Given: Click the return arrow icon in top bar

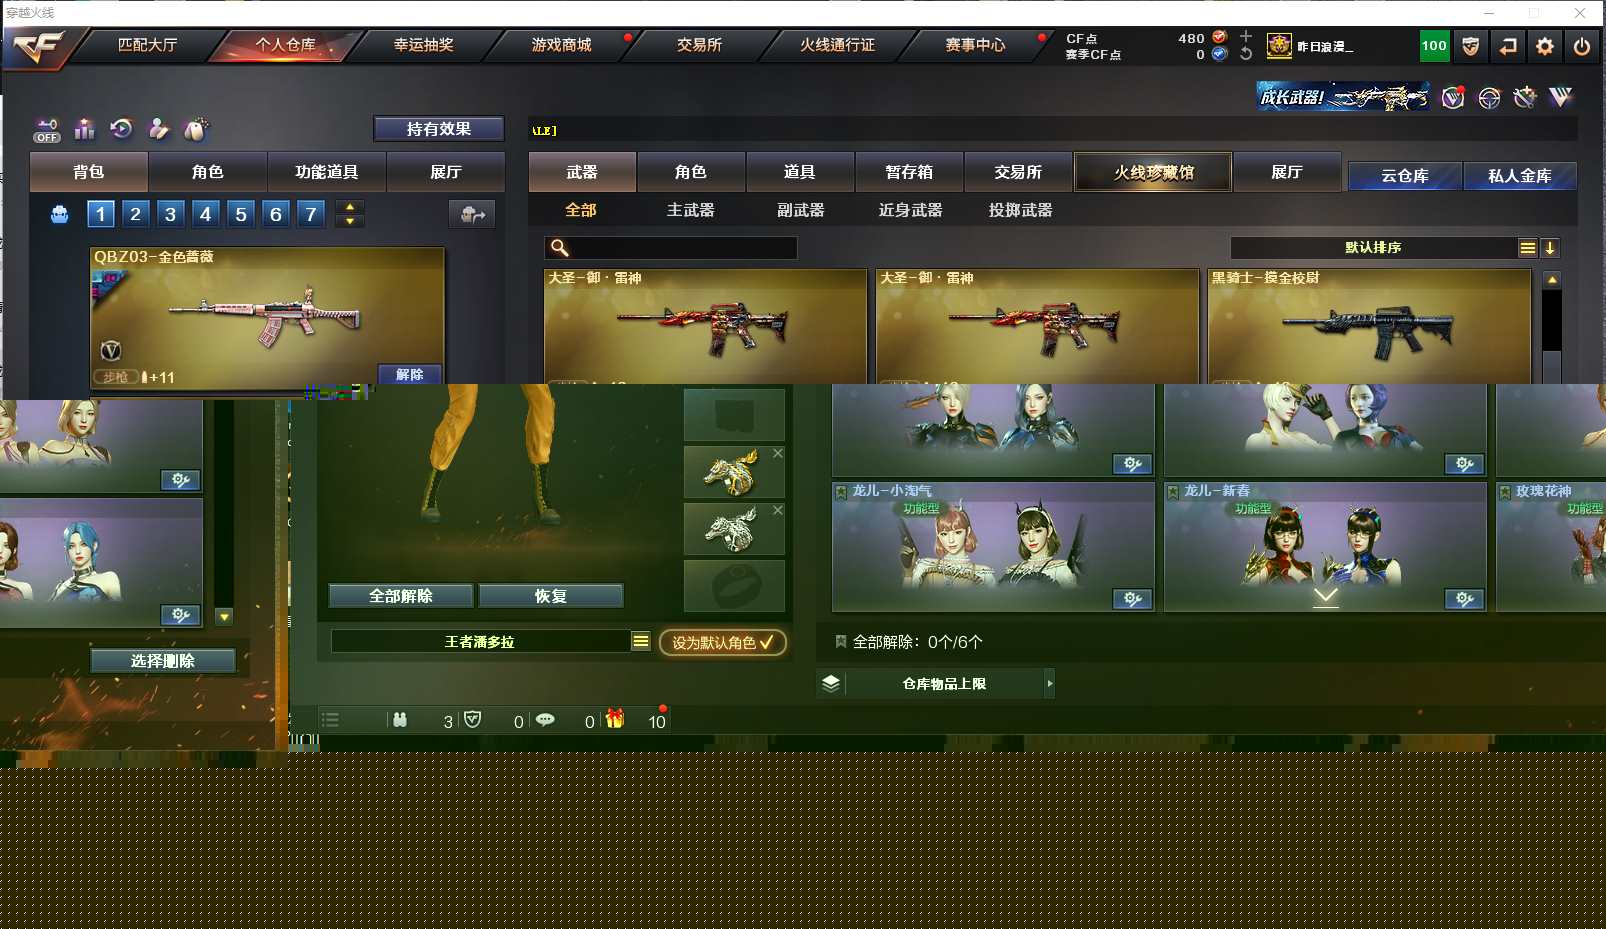Looking at the screenshot, I should point(1508,46).
